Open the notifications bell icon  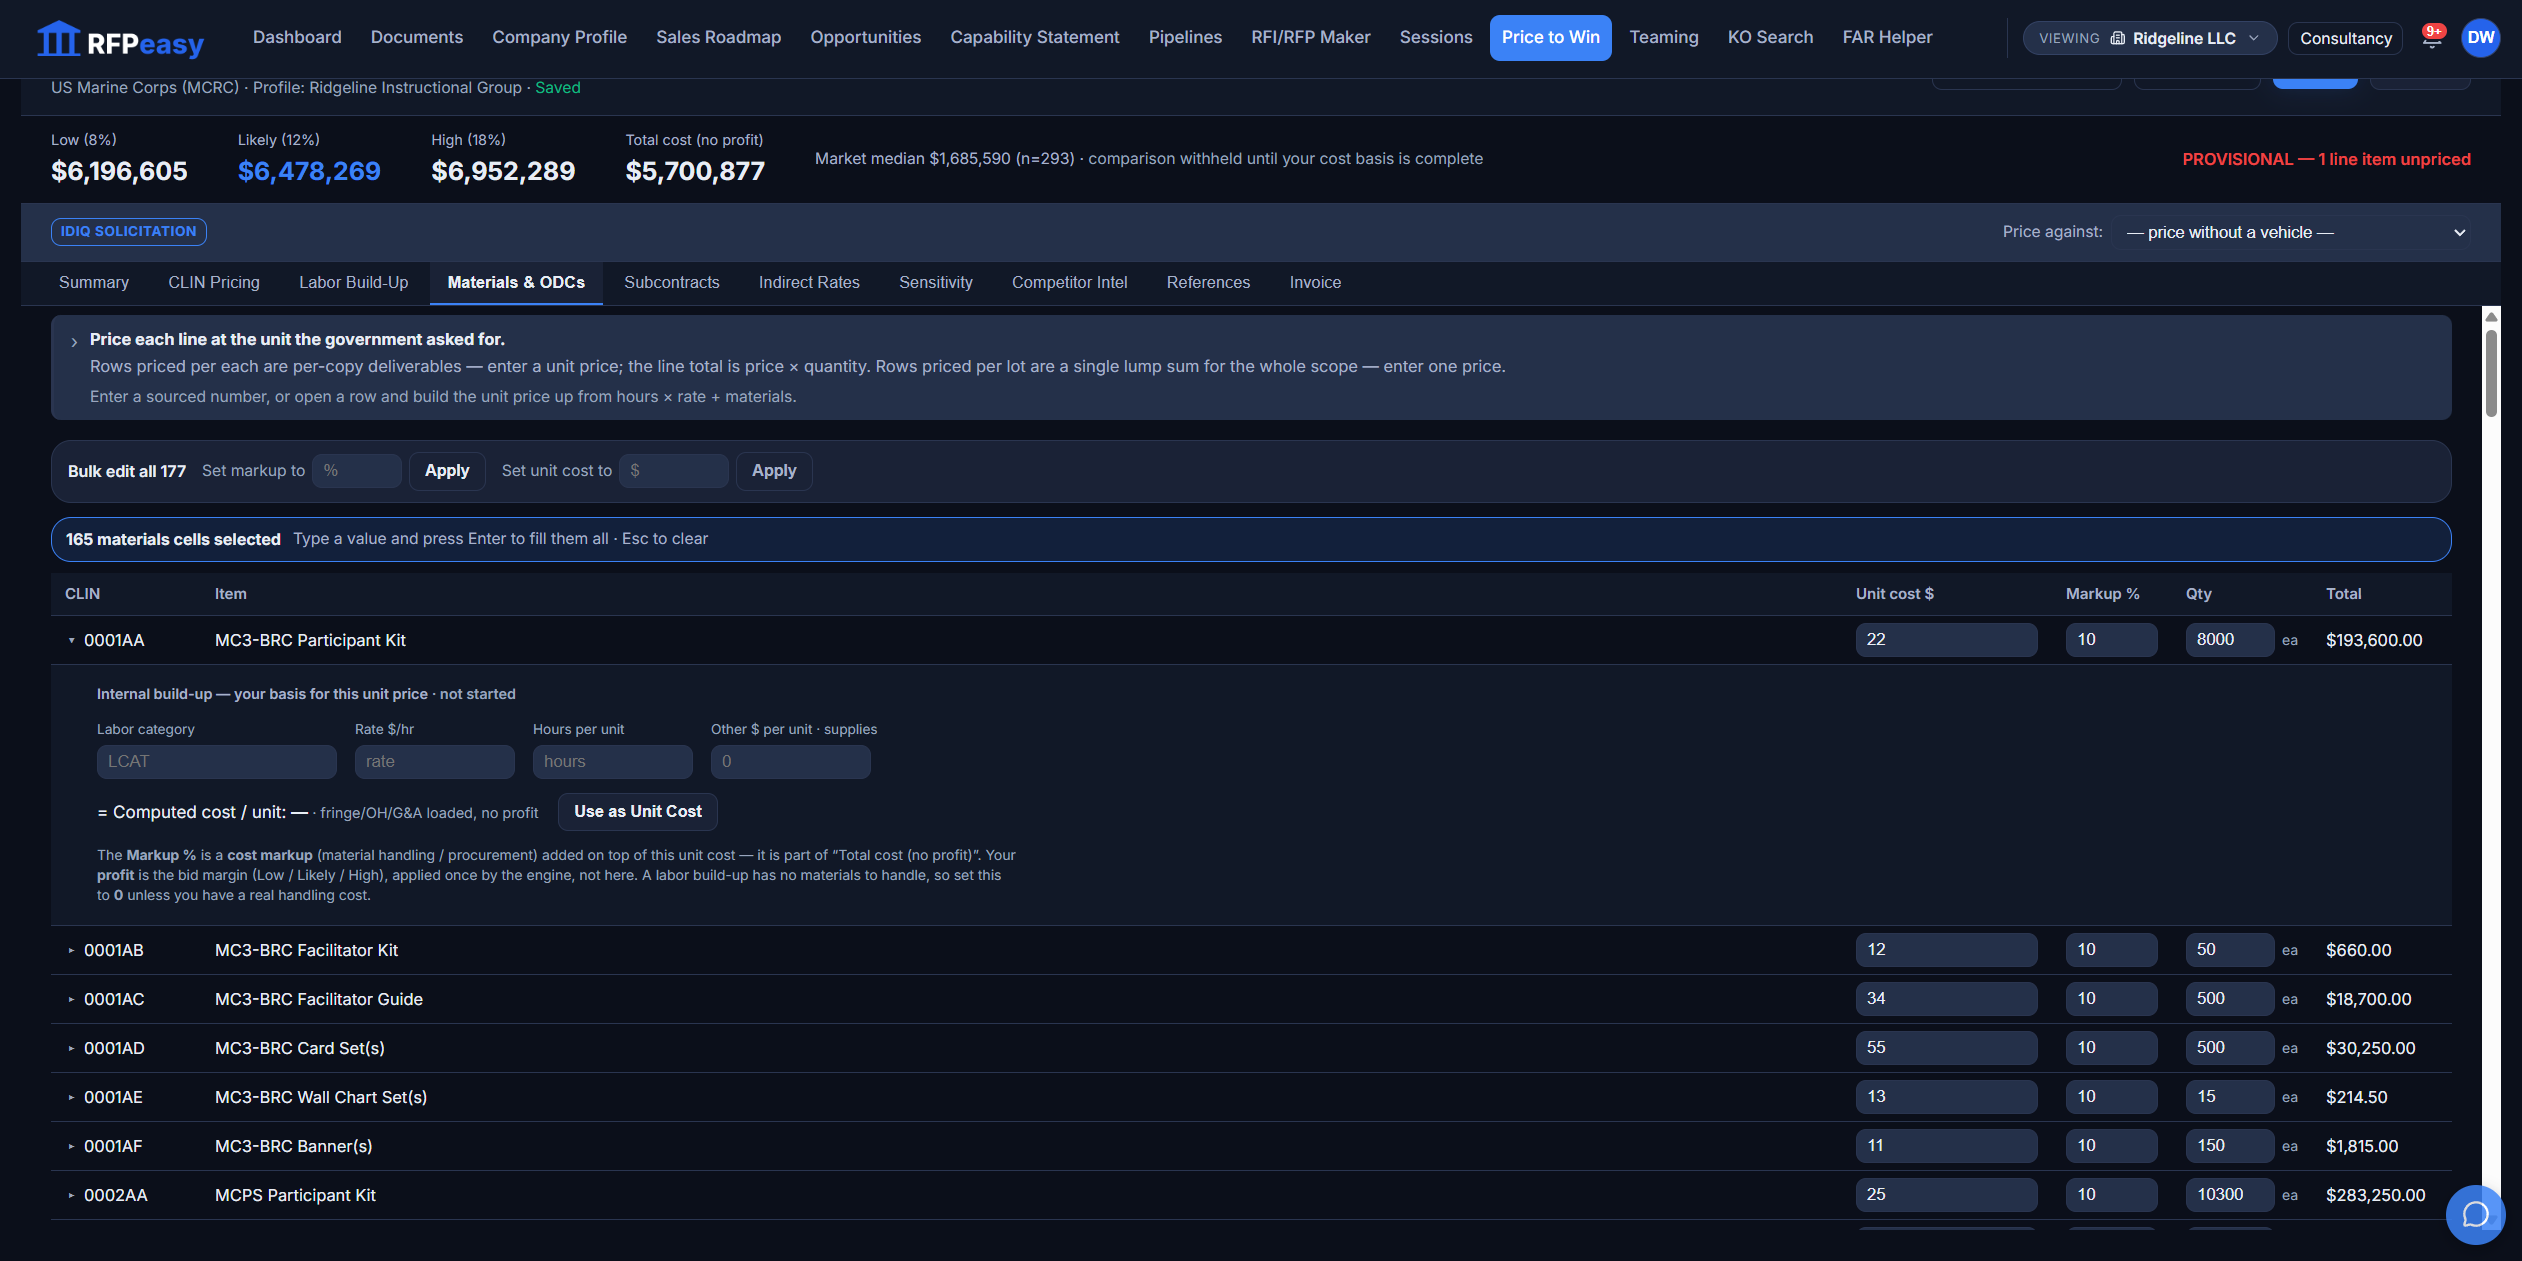2432,37
